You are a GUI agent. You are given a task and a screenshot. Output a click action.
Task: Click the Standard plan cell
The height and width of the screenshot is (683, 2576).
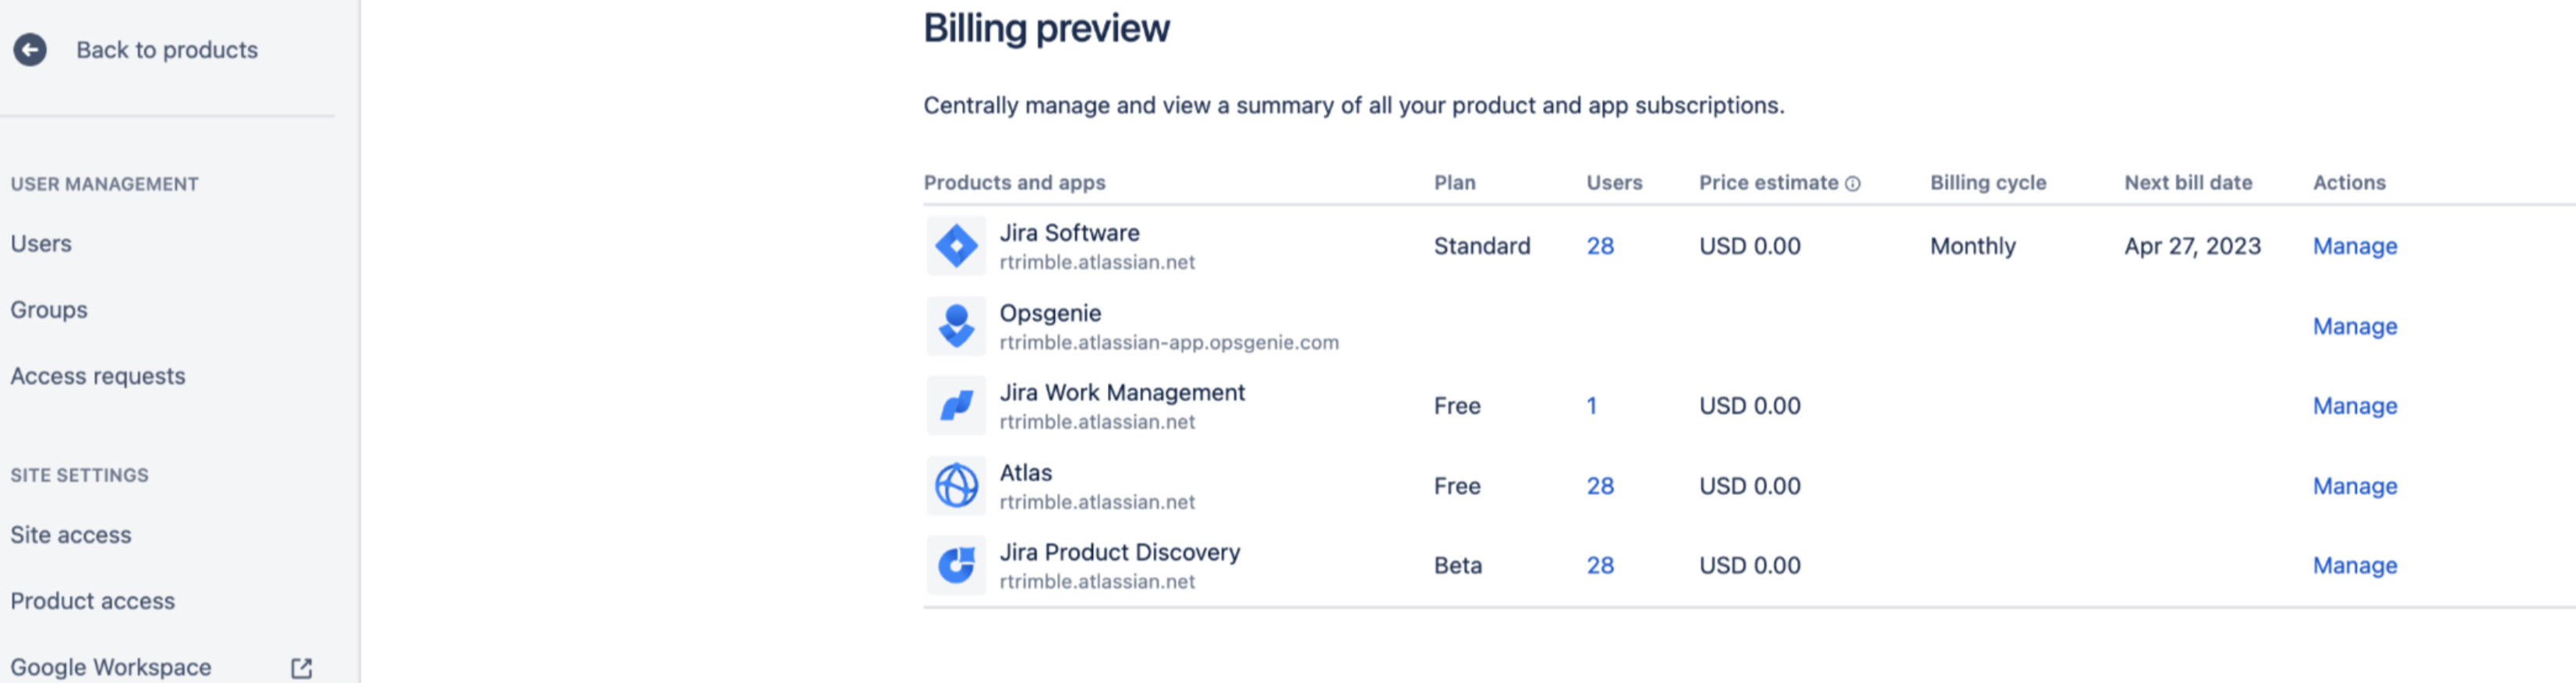[x=1482, y=246]
